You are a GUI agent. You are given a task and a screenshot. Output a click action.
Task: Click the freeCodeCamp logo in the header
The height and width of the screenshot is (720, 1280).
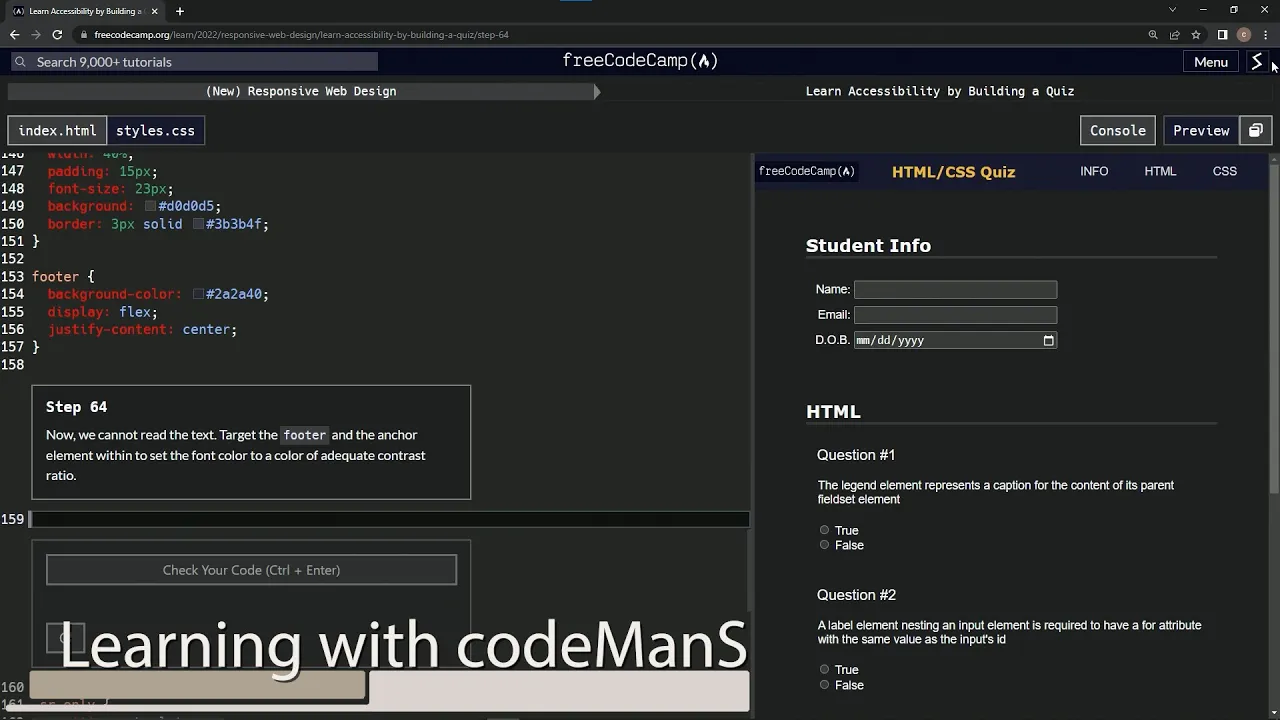pos(640,61)
